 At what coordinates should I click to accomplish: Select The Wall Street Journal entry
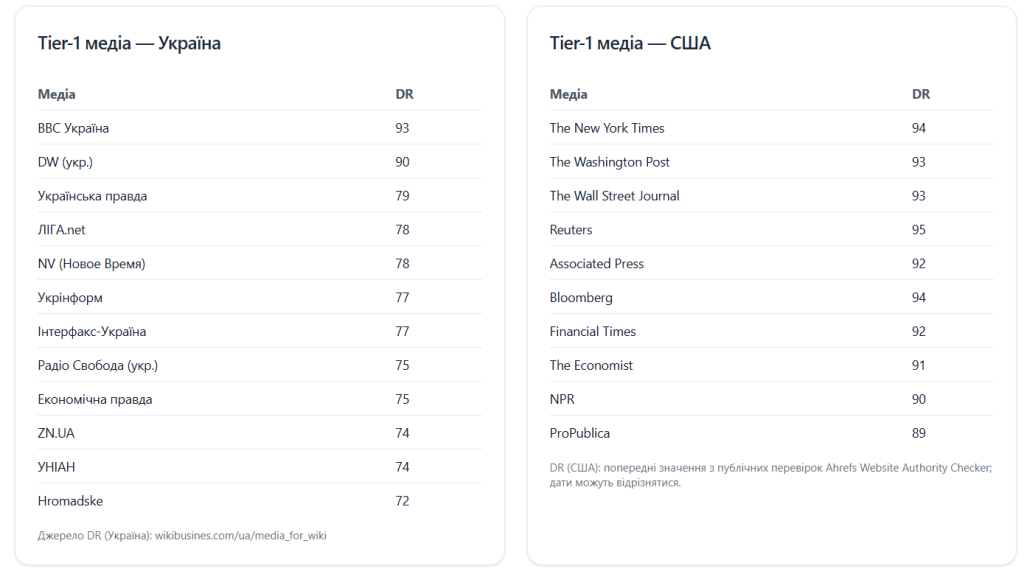coord(614,196)
